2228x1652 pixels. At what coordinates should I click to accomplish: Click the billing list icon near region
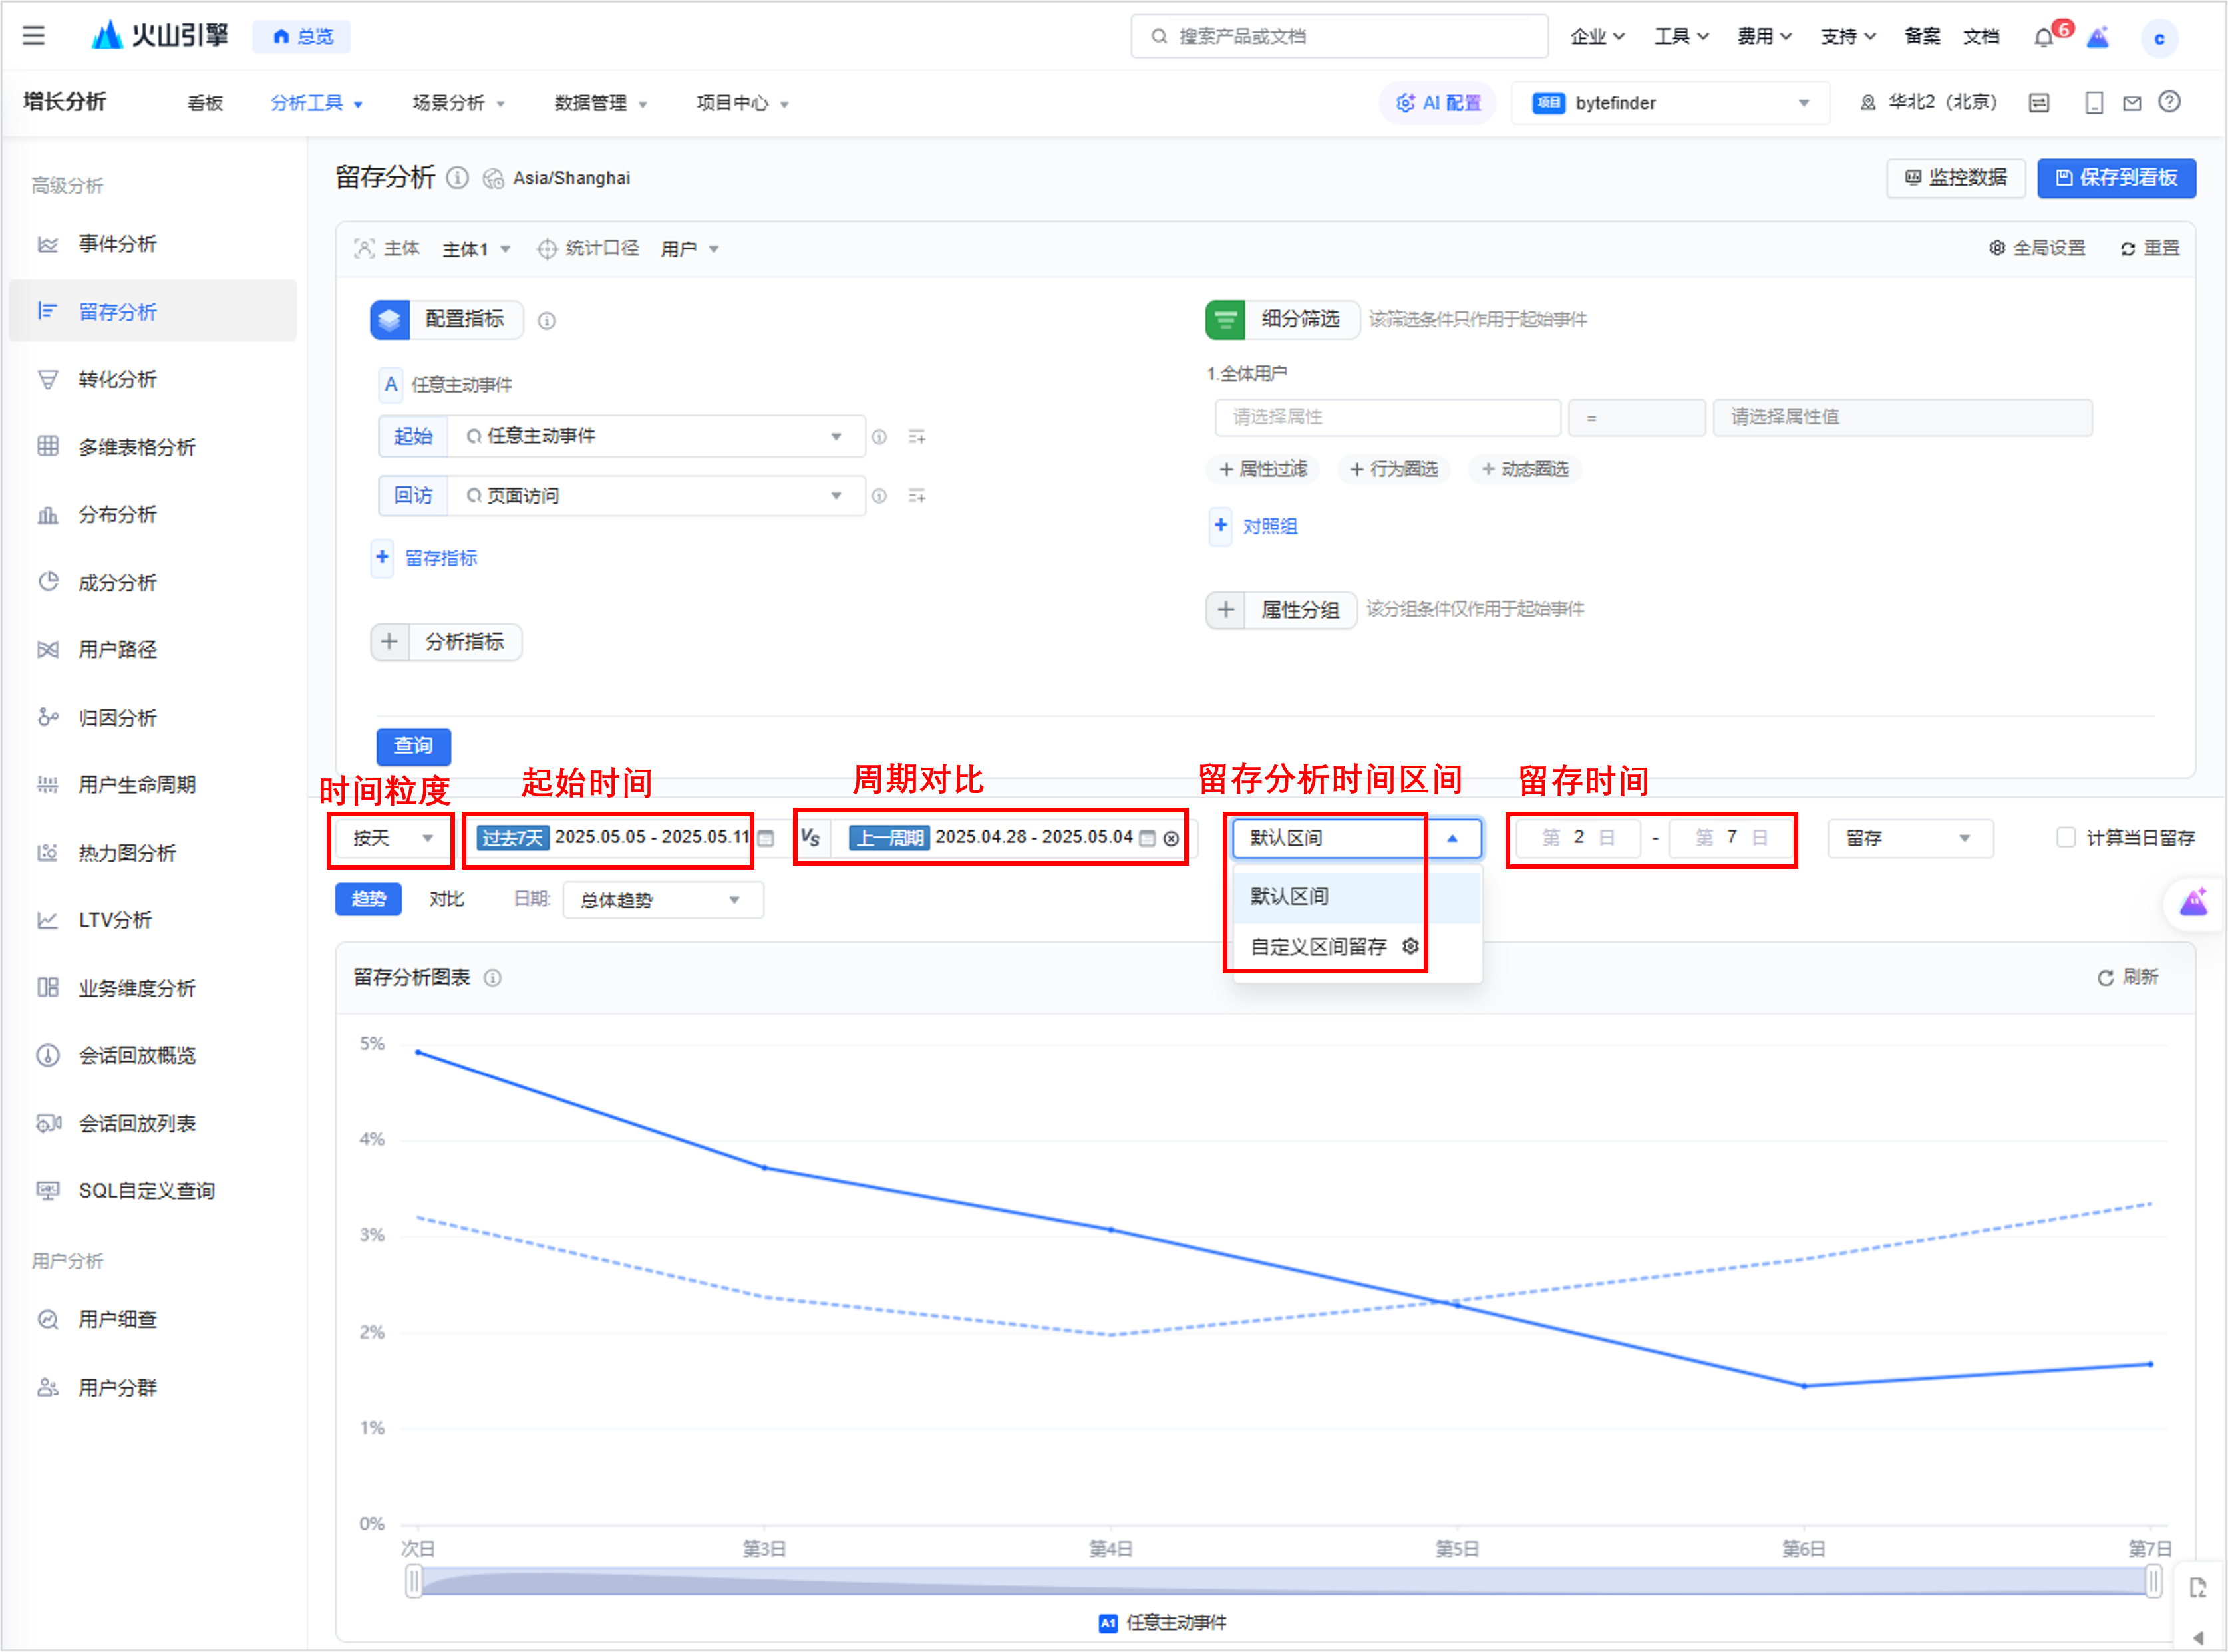2039,103
